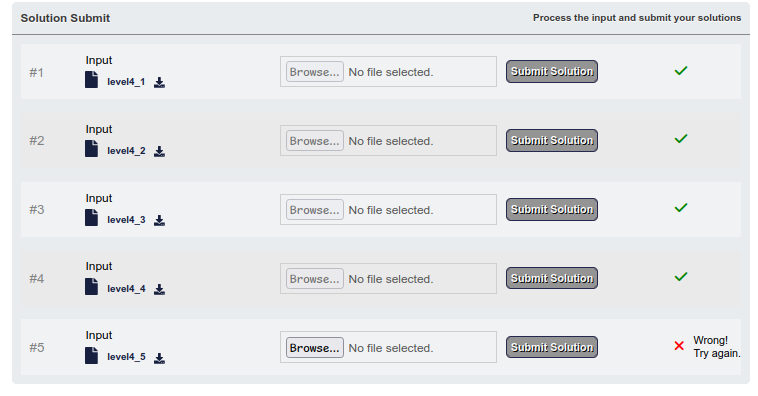Screen dimensions: 758x396
Task: Download the level4_5 input file
Action: (160, 358)
